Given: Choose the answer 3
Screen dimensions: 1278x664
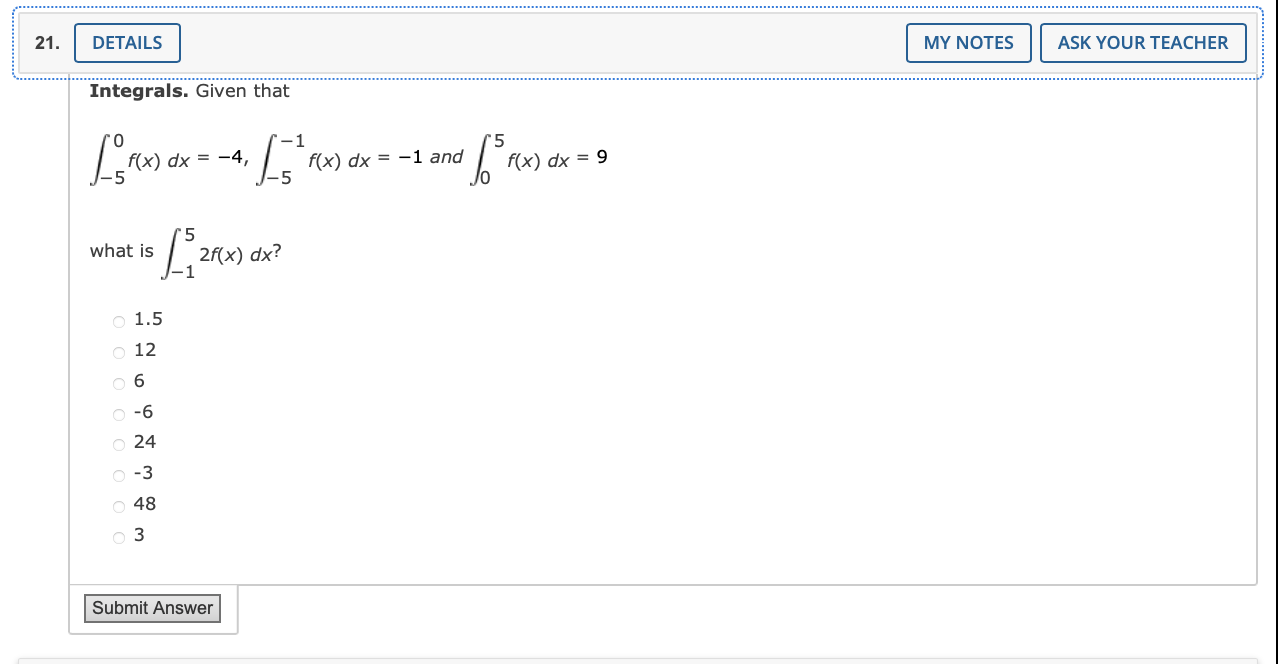Looking at the screenshot, I should click(118, 536).
